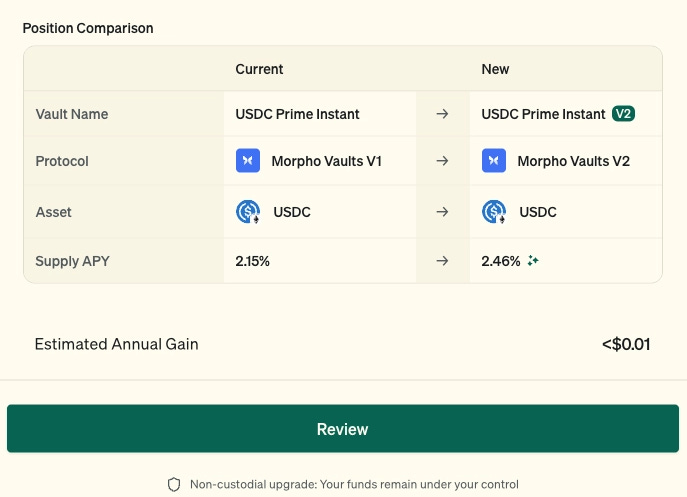Screen dimensions: 687x497
Task: Click the arrow in the Asset row
Action: coord(442,212)
